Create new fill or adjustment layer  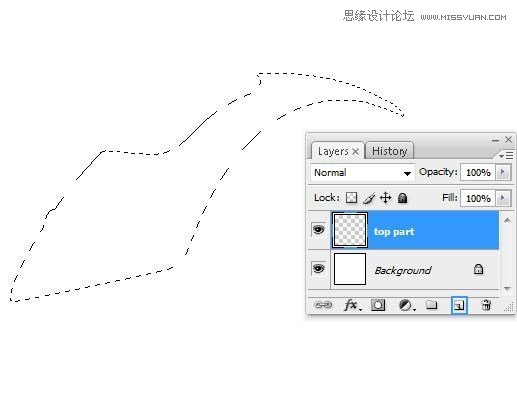[x=406, y=305]
